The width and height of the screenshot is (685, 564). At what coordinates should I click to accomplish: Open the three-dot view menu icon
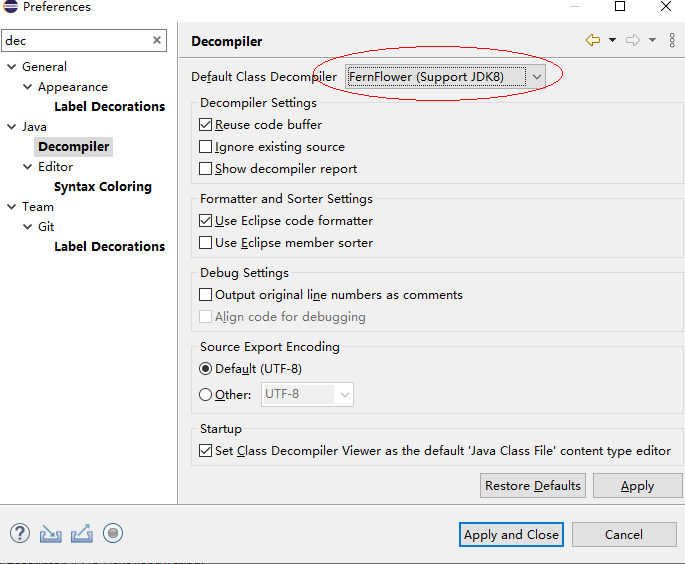pos(671,40)
